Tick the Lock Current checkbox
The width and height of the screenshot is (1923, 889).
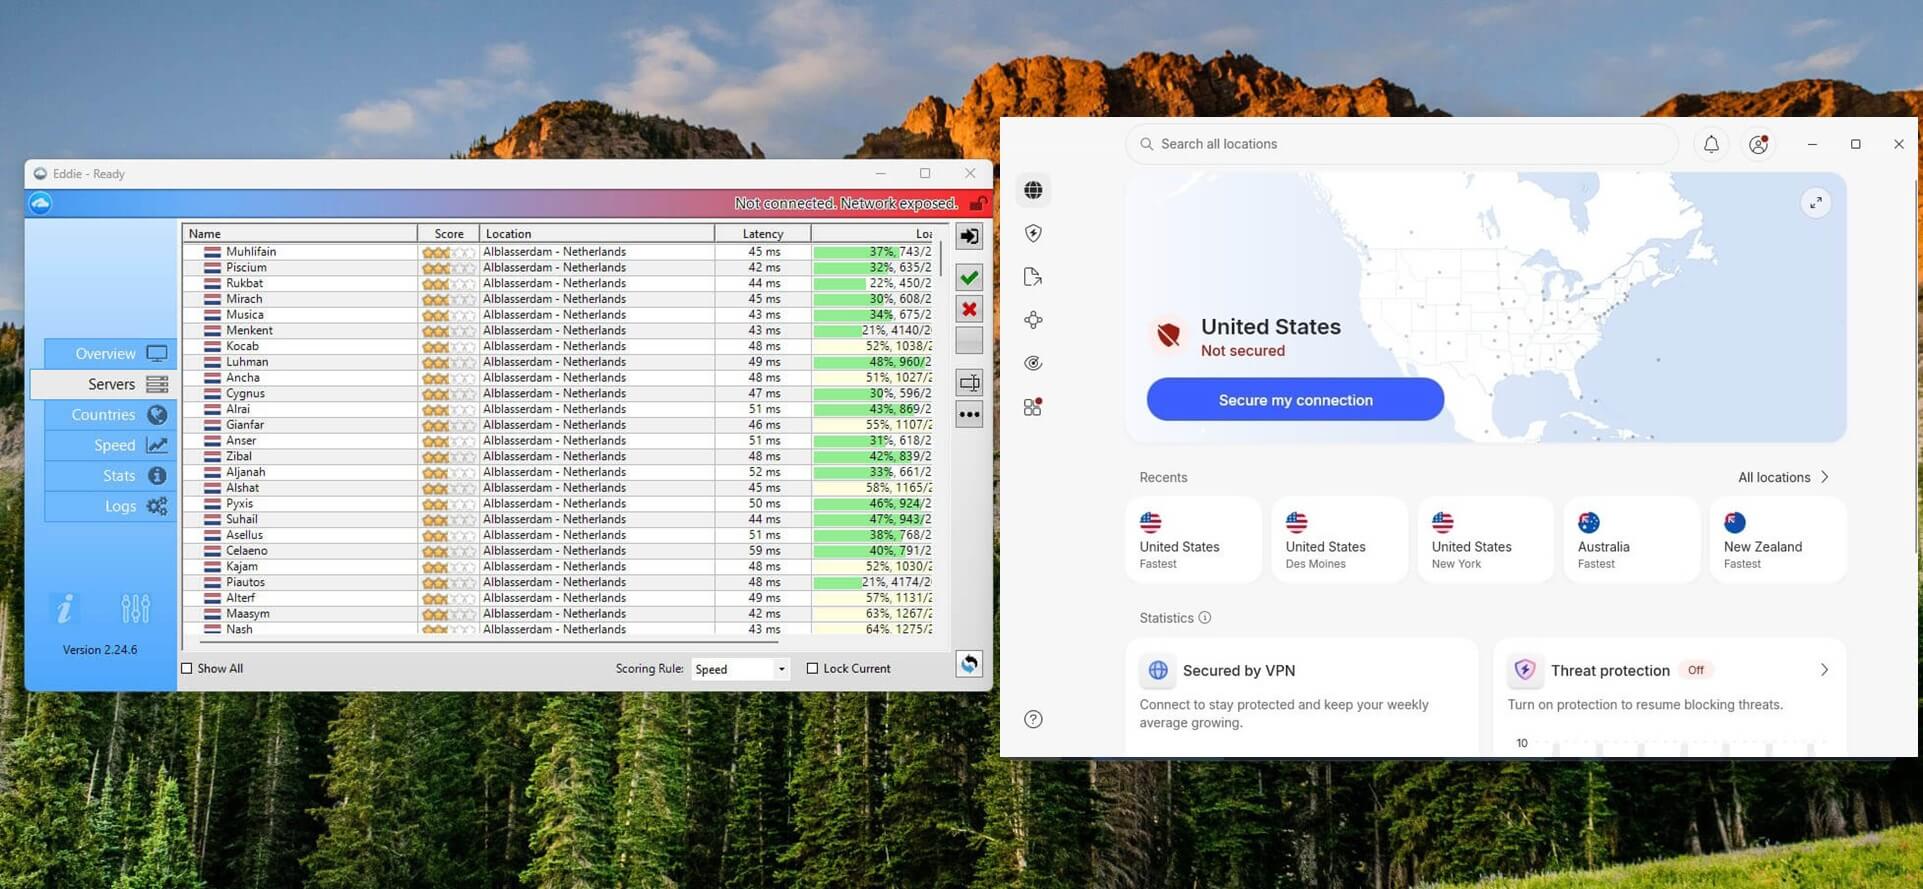point(812,668)
